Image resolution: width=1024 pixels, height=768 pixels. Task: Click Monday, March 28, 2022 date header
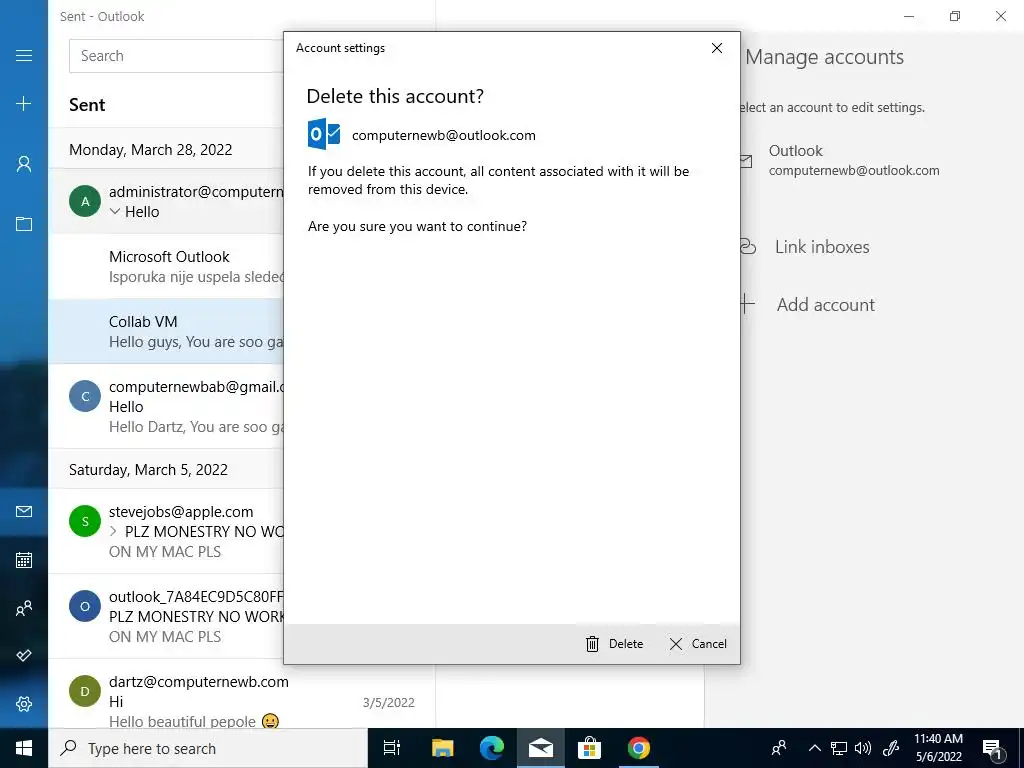pos(151,150)
